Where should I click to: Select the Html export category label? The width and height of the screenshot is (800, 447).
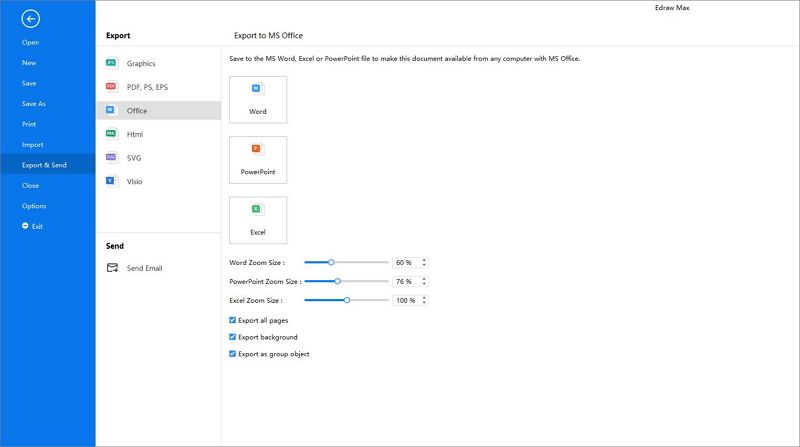click(135, 134)
